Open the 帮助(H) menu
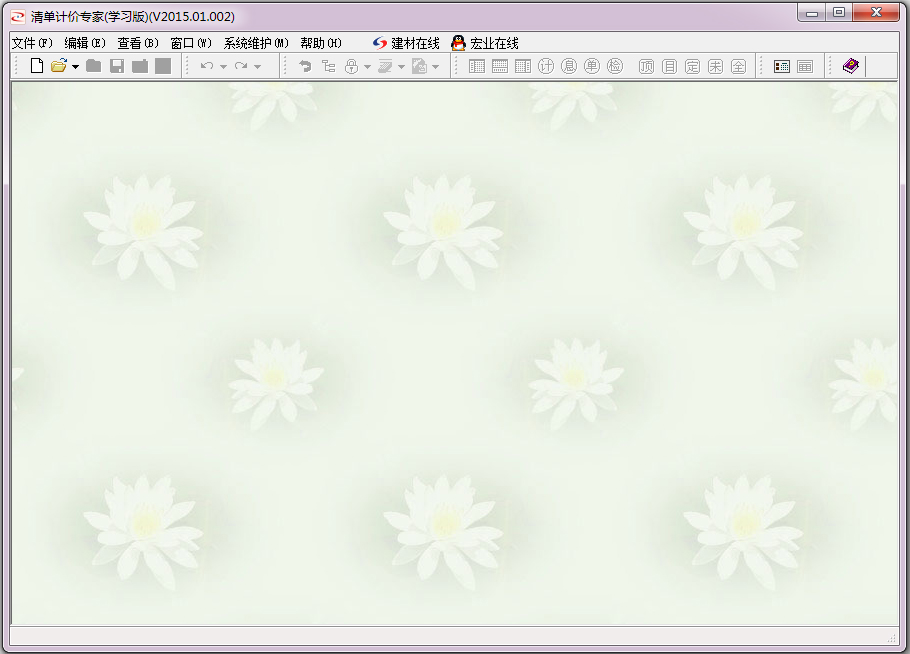Screen dimensions: 910x654 [321, 43]
